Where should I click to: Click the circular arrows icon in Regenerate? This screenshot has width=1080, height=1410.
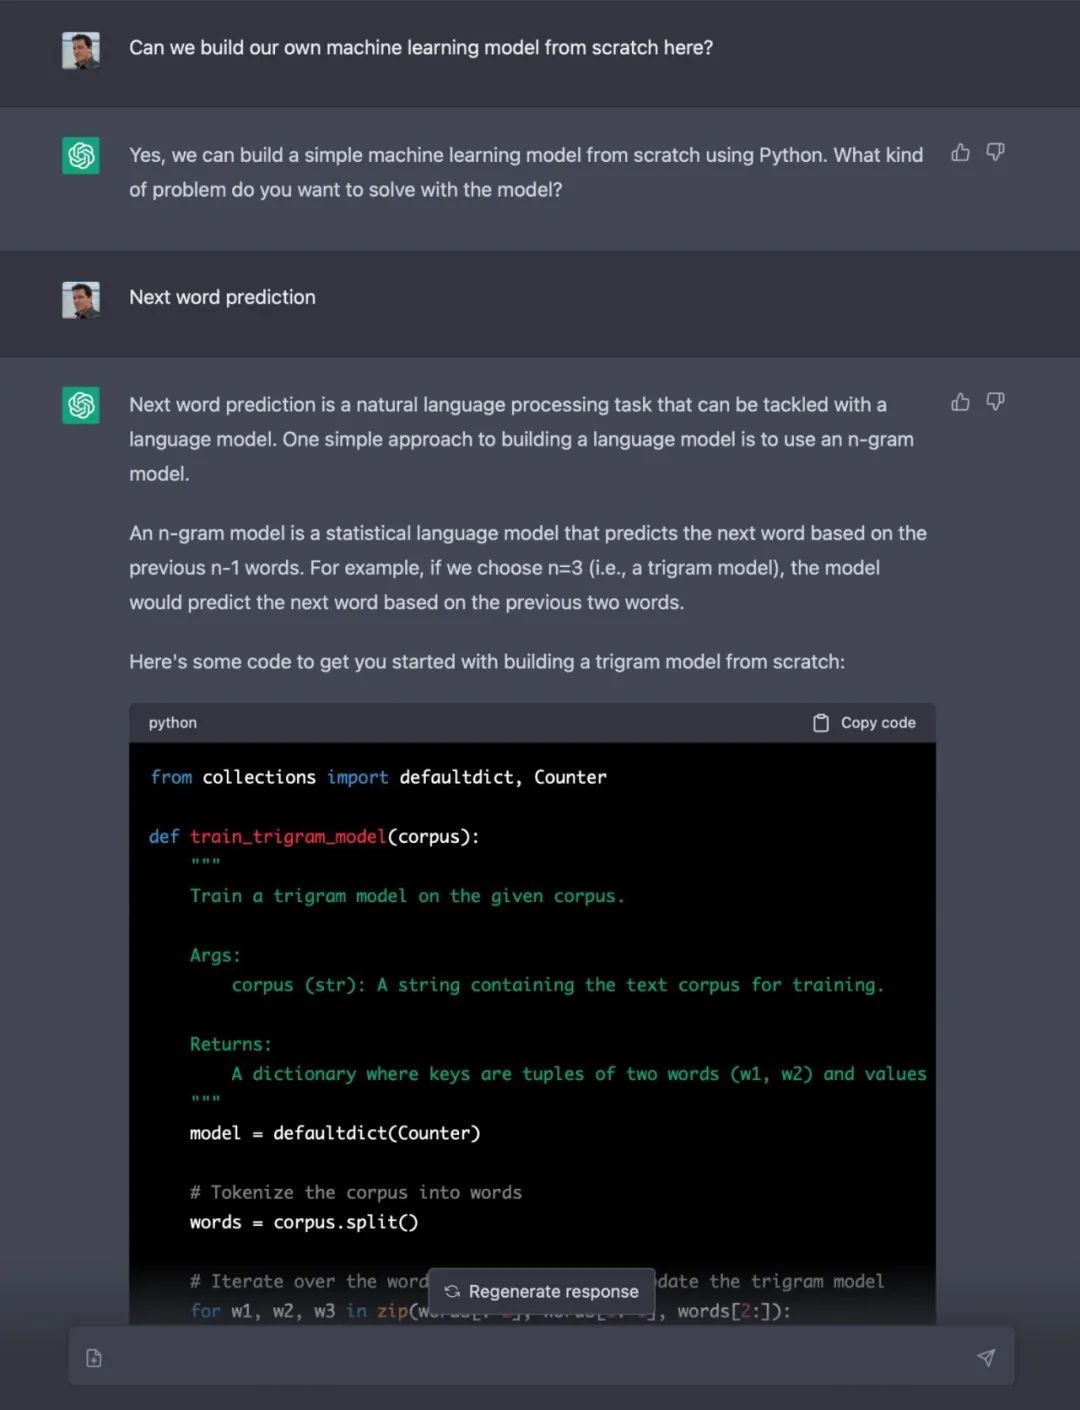click(x=452, y=1291)
